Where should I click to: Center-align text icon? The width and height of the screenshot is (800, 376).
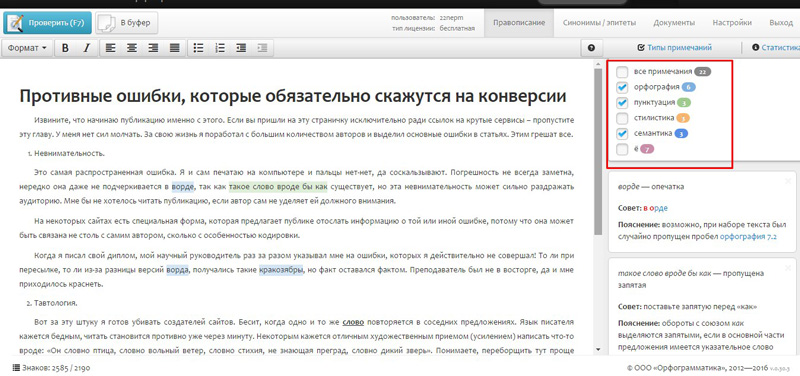[x=132, y=48]
